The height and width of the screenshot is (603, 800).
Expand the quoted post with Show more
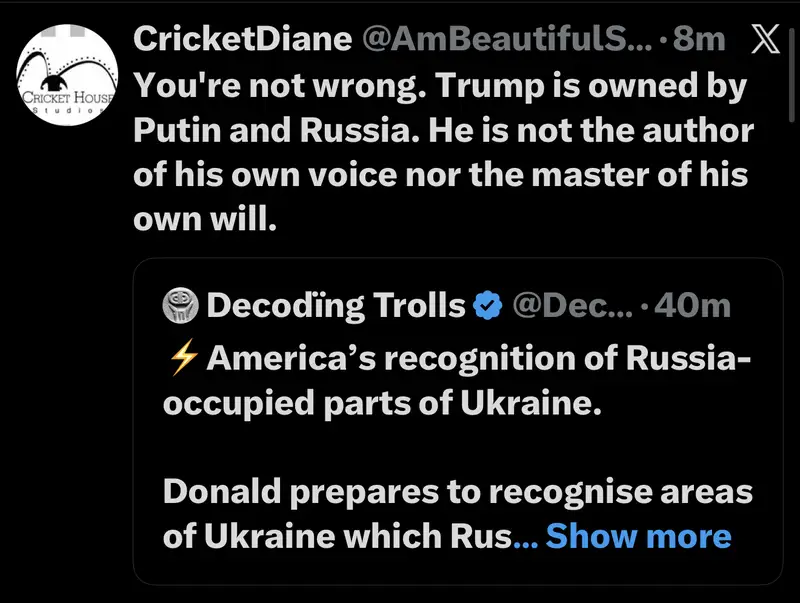638,535
